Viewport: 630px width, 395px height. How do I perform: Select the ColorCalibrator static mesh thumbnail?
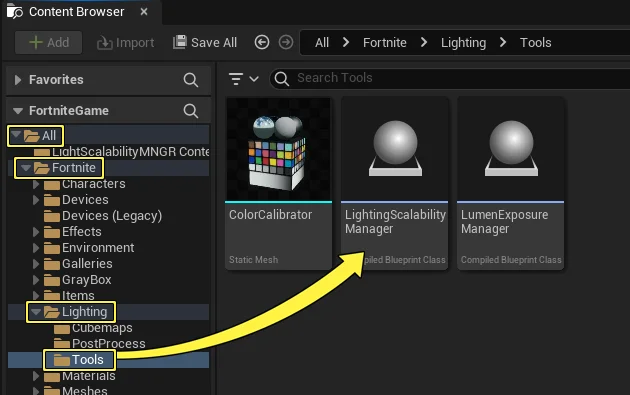[x=278, y=150]
